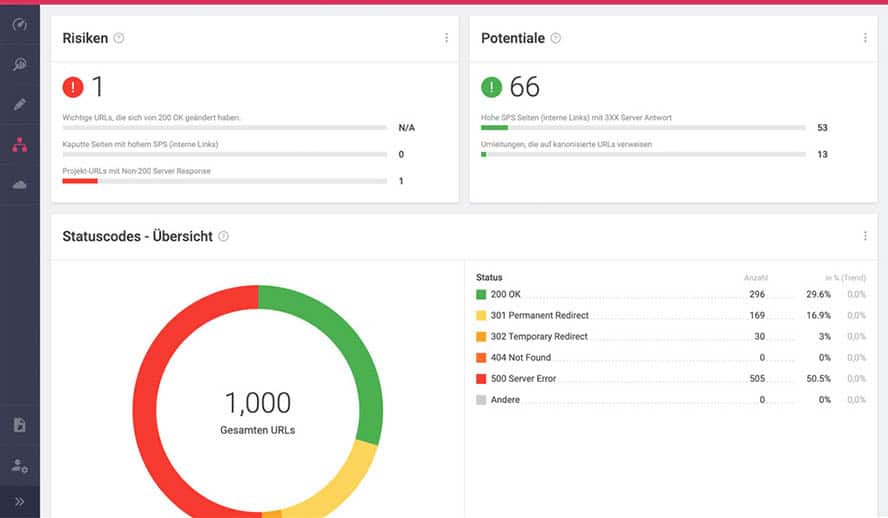Screen dimensions: 888x518
Task: Select the 200 OK status row label
Action: 505,294
